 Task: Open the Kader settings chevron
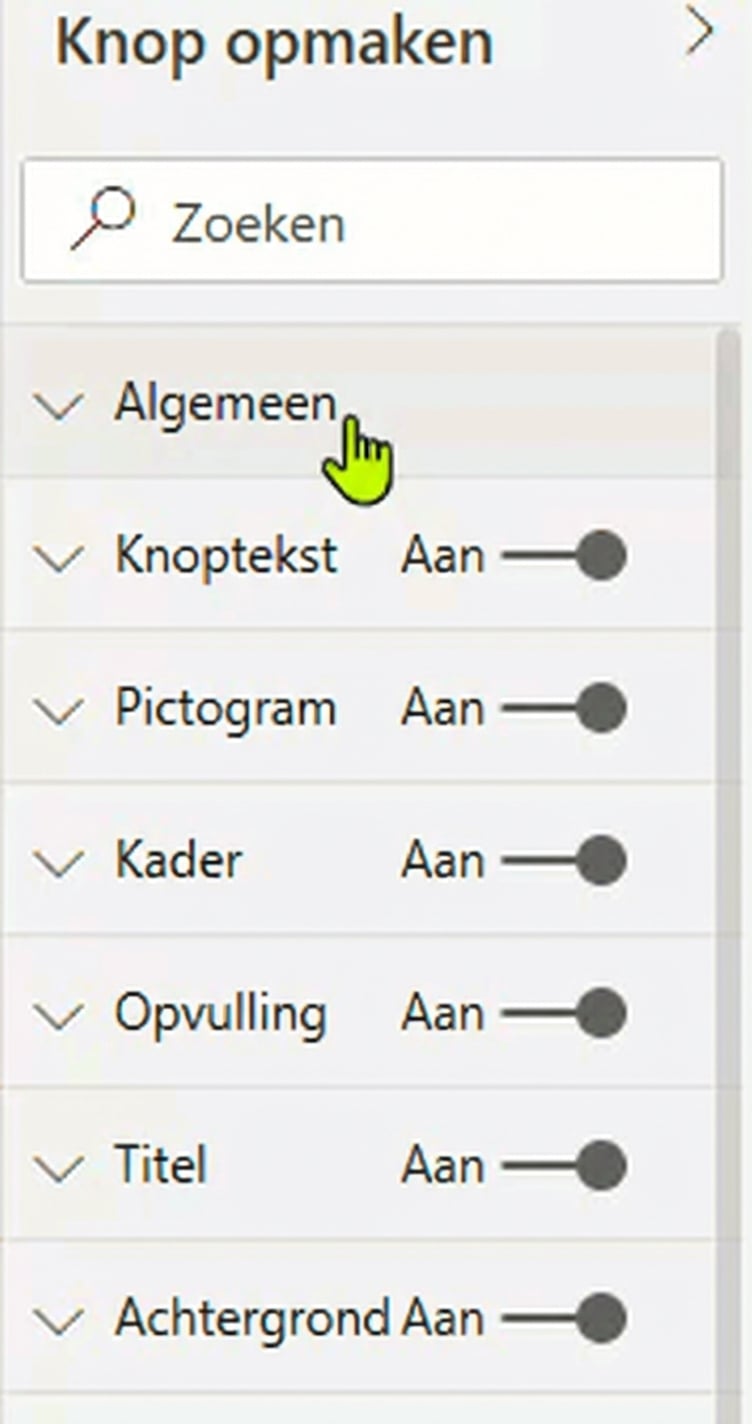pyautogui.click(x=60, y=860)
